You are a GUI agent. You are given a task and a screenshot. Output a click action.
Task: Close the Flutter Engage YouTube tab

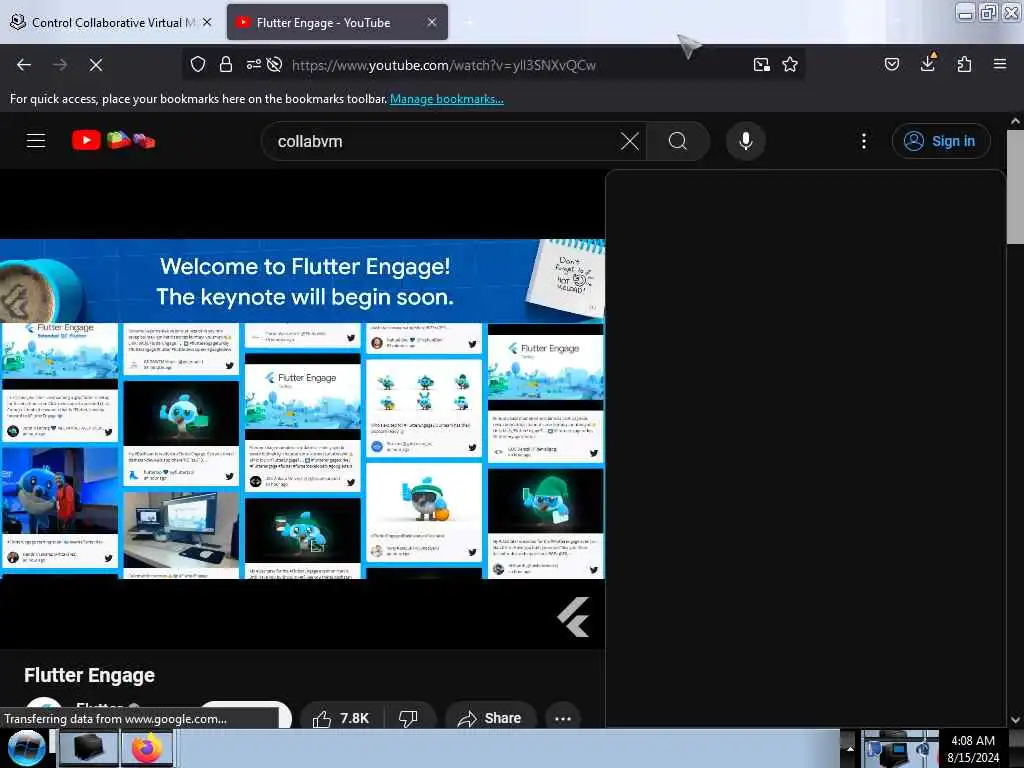click(432, 22)
